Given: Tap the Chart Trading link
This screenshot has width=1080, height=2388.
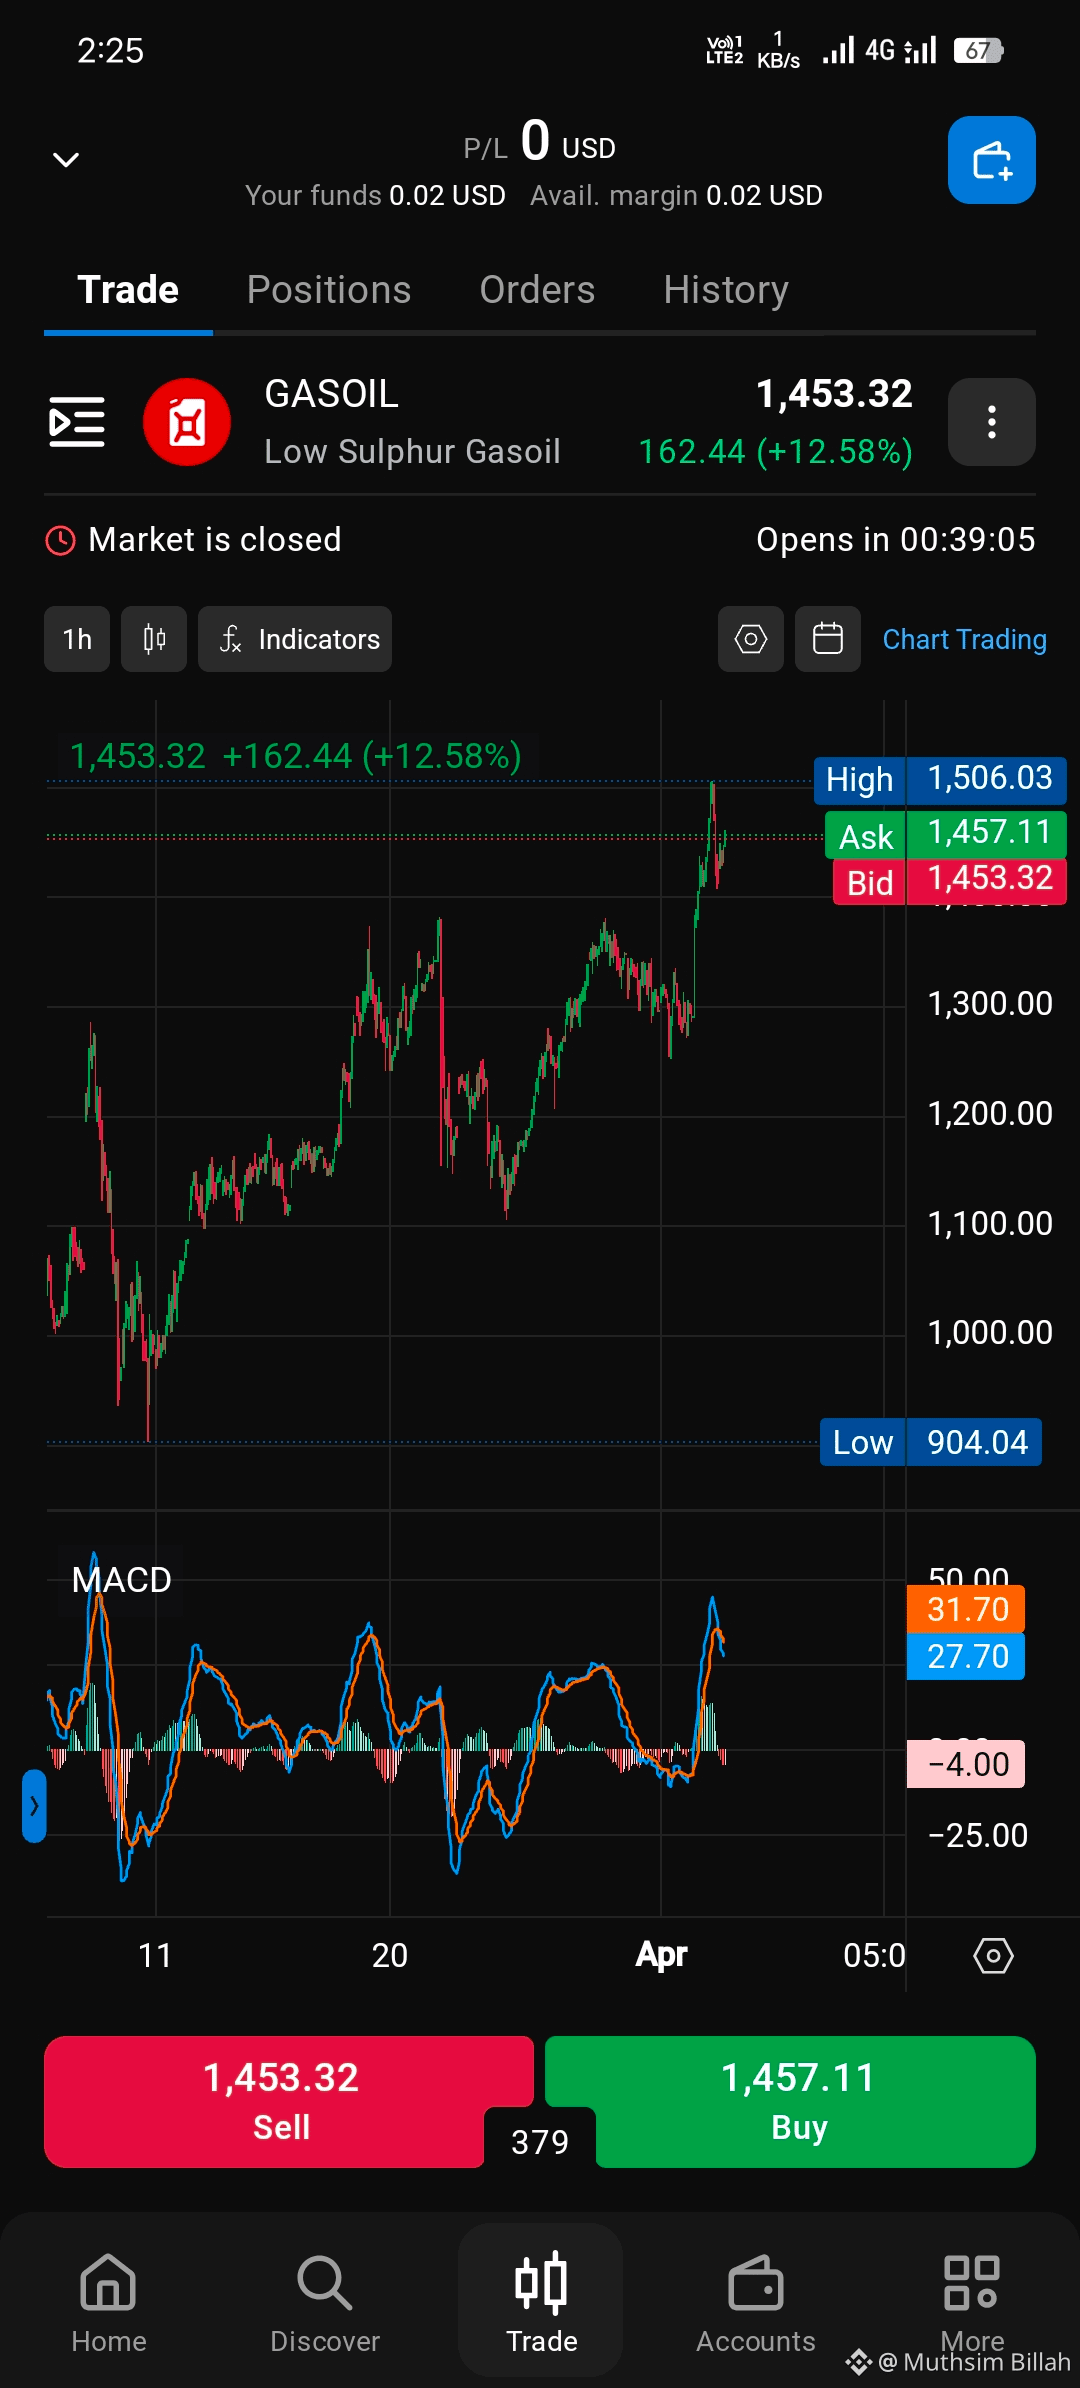Looking at the screenshot, I should click(965, 639).
